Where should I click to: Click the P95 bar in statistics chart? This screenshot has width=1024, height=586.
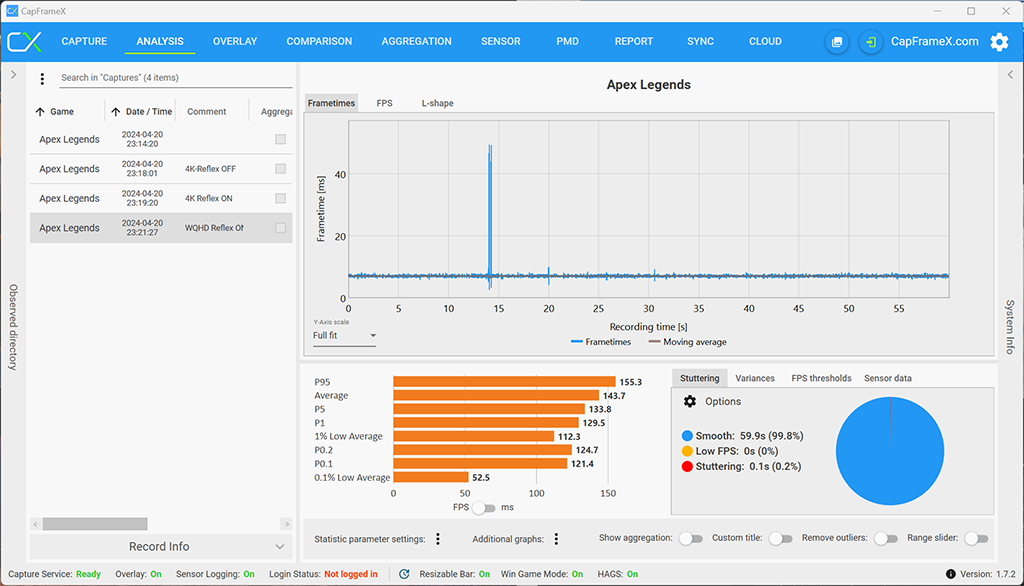(x=504, y=382)
